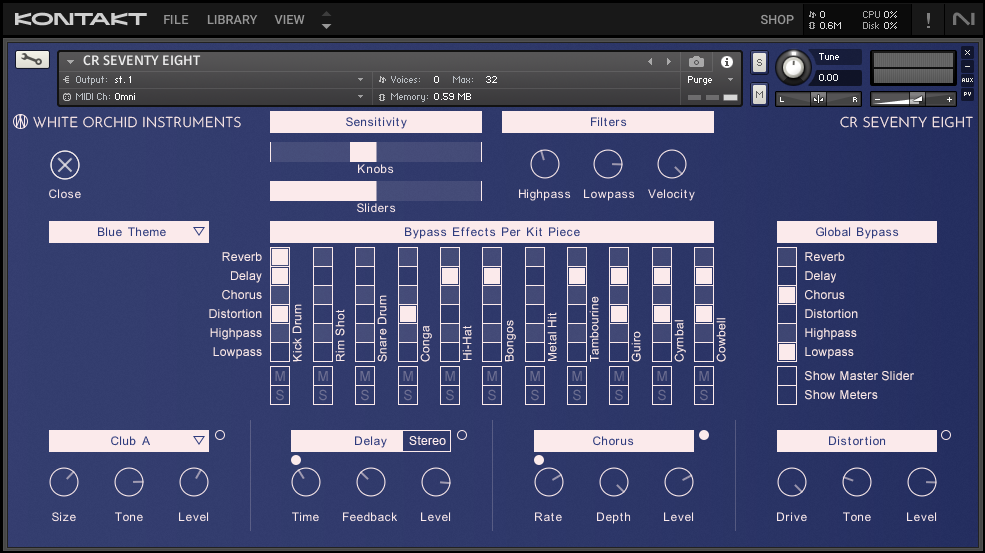The image size is (985, 553).
Task: Click the header up-down arrows stepper
Action: pos(326,20)
